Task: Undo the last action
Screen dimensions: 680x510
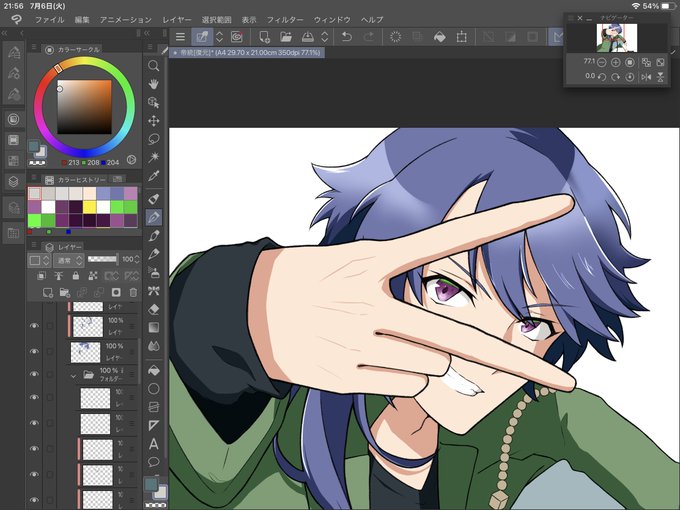Action: click(347, 37)
